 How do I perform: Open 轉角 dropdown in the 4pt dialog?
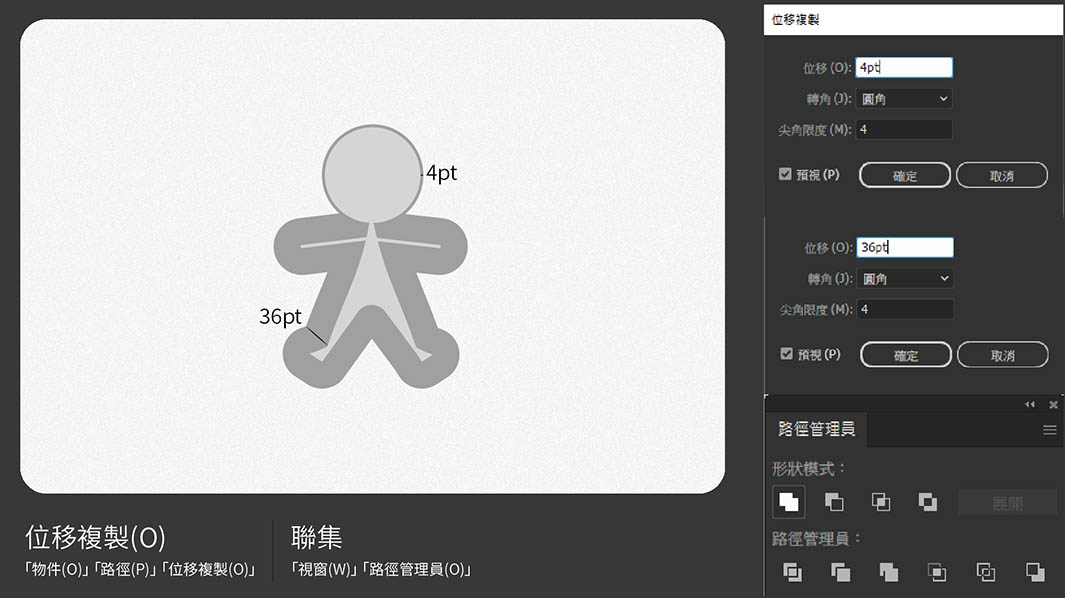click(x=904, y=98)
